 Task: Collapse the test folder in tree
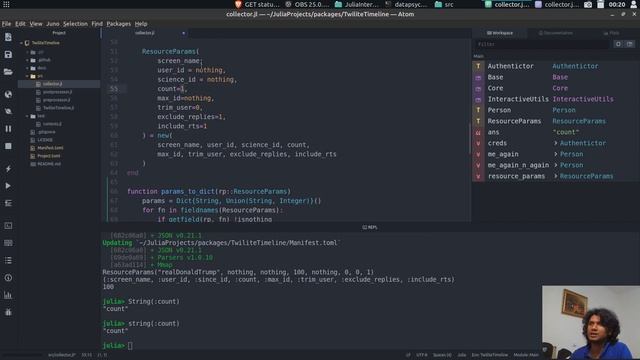pos(28,116)
